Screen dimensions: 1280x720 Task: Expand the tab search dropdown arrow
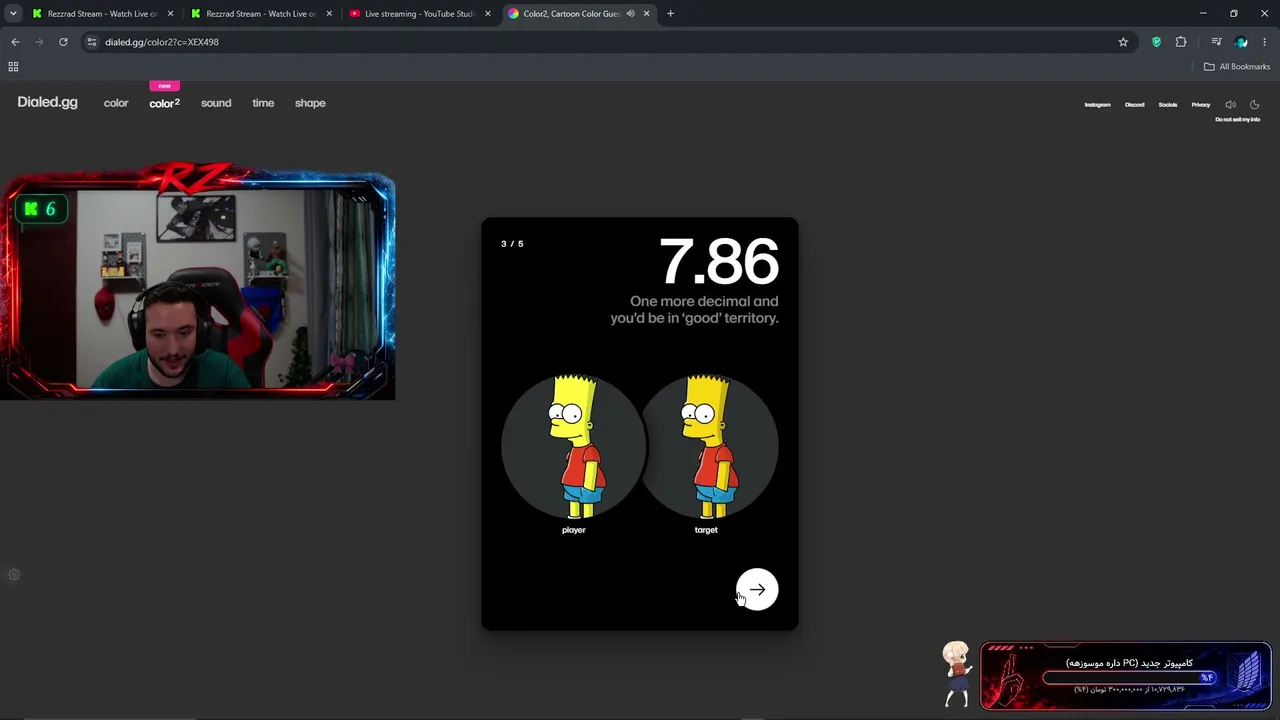pos(13,14)
